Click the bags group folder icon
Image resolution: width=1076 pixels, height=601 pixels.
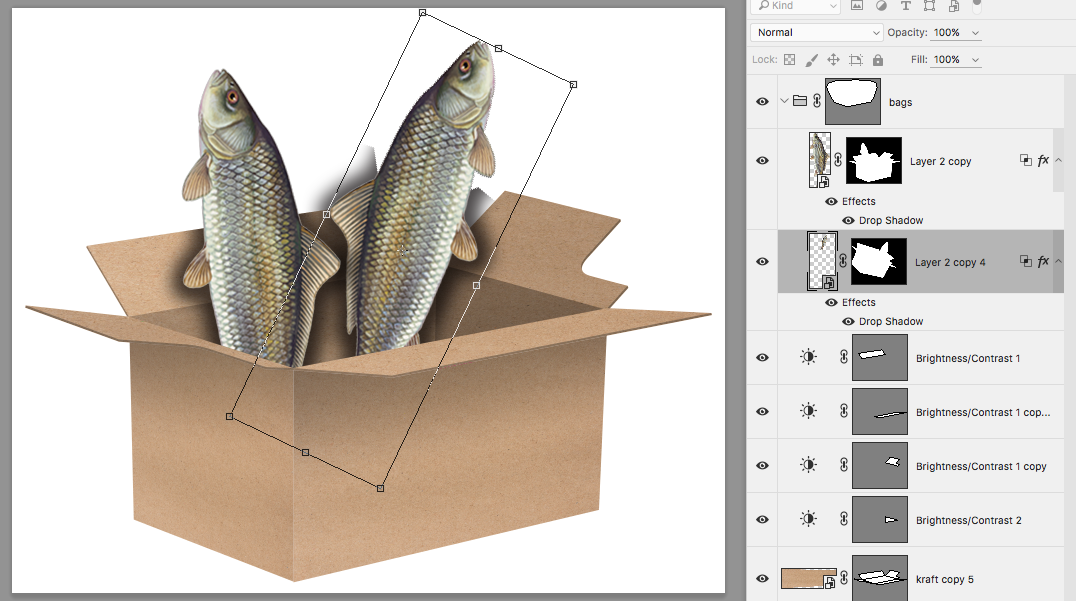[799, 101]
